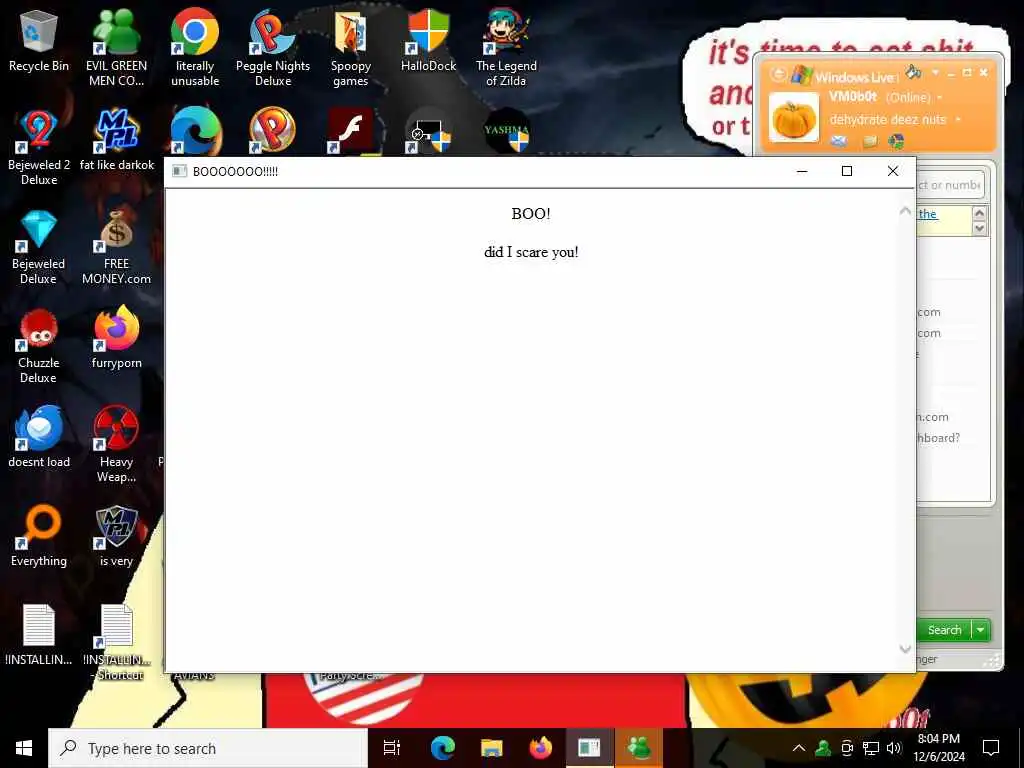Open the Everything search shortcut
Screen dimensions: 1024x768
coord(39,536)
